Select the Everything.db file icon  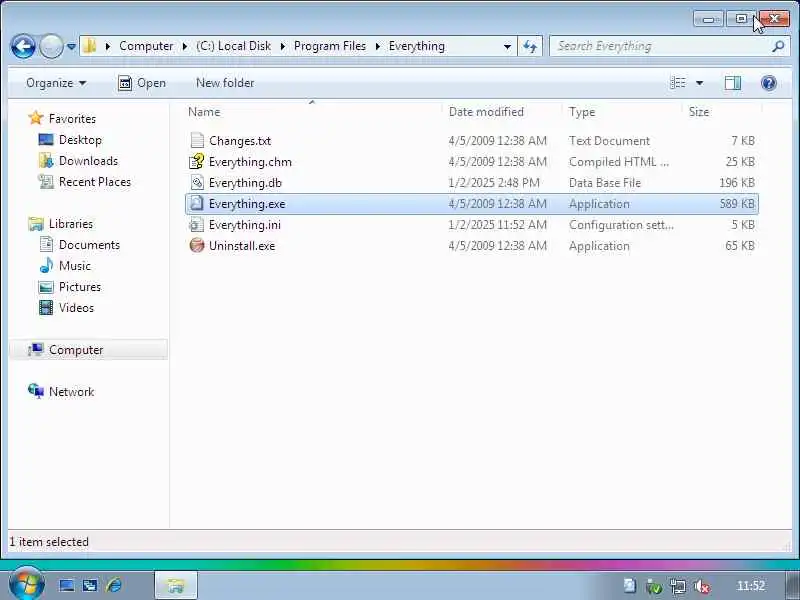(x=197, y=183)
